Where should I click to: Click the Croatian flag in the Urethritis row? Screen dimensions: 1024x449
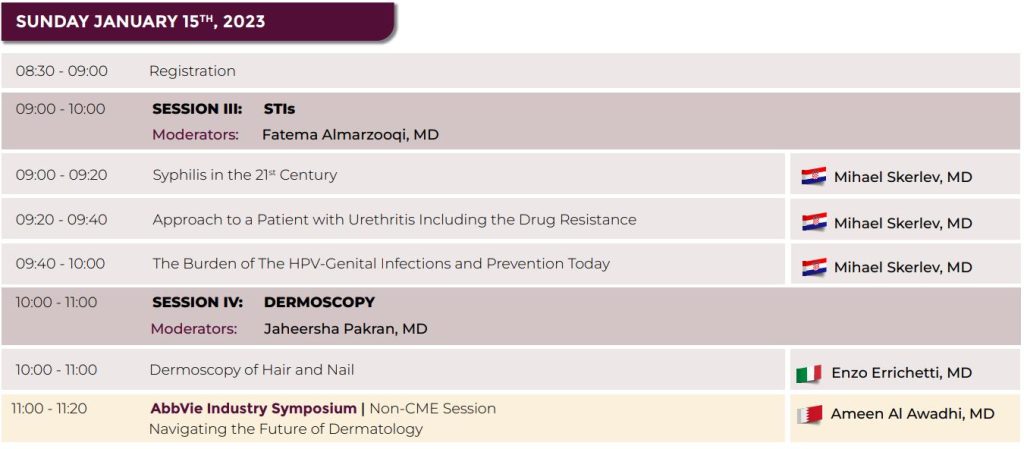pyautogui.click(x=814, y=222)
